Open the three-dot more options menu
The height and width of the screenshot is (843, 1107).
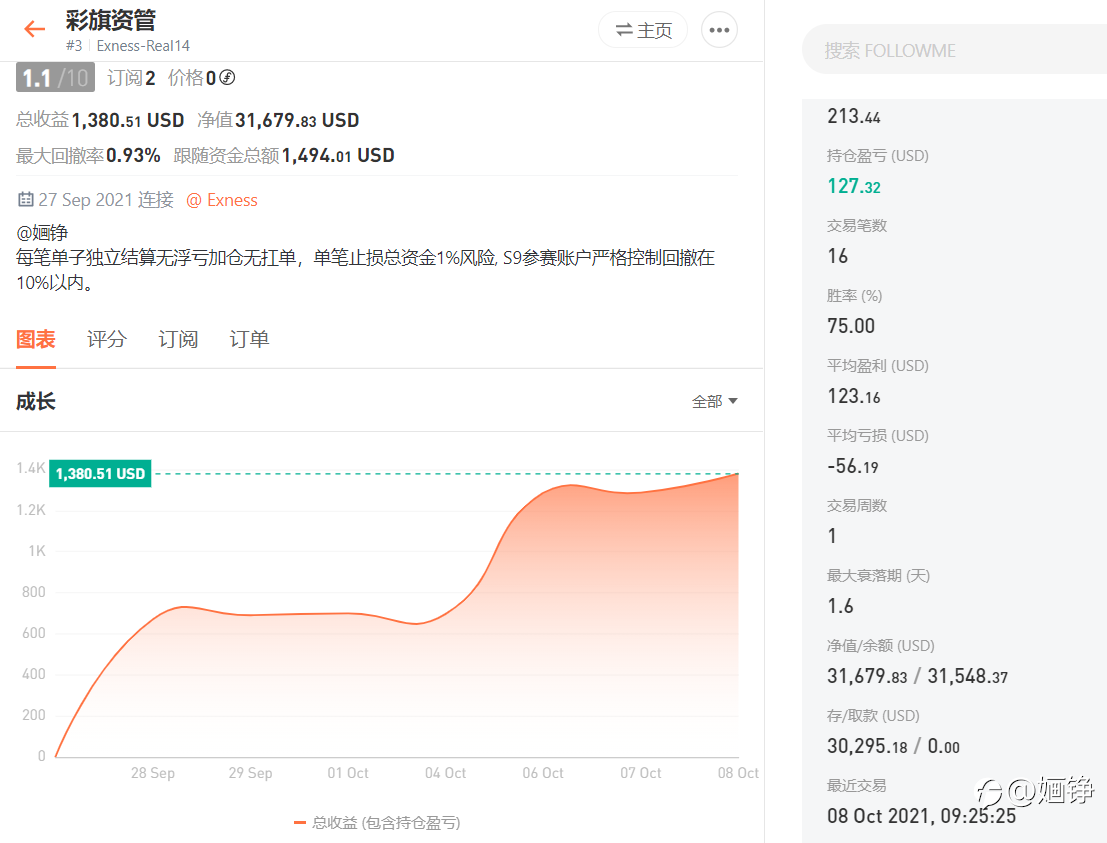[x=719, y=30]
